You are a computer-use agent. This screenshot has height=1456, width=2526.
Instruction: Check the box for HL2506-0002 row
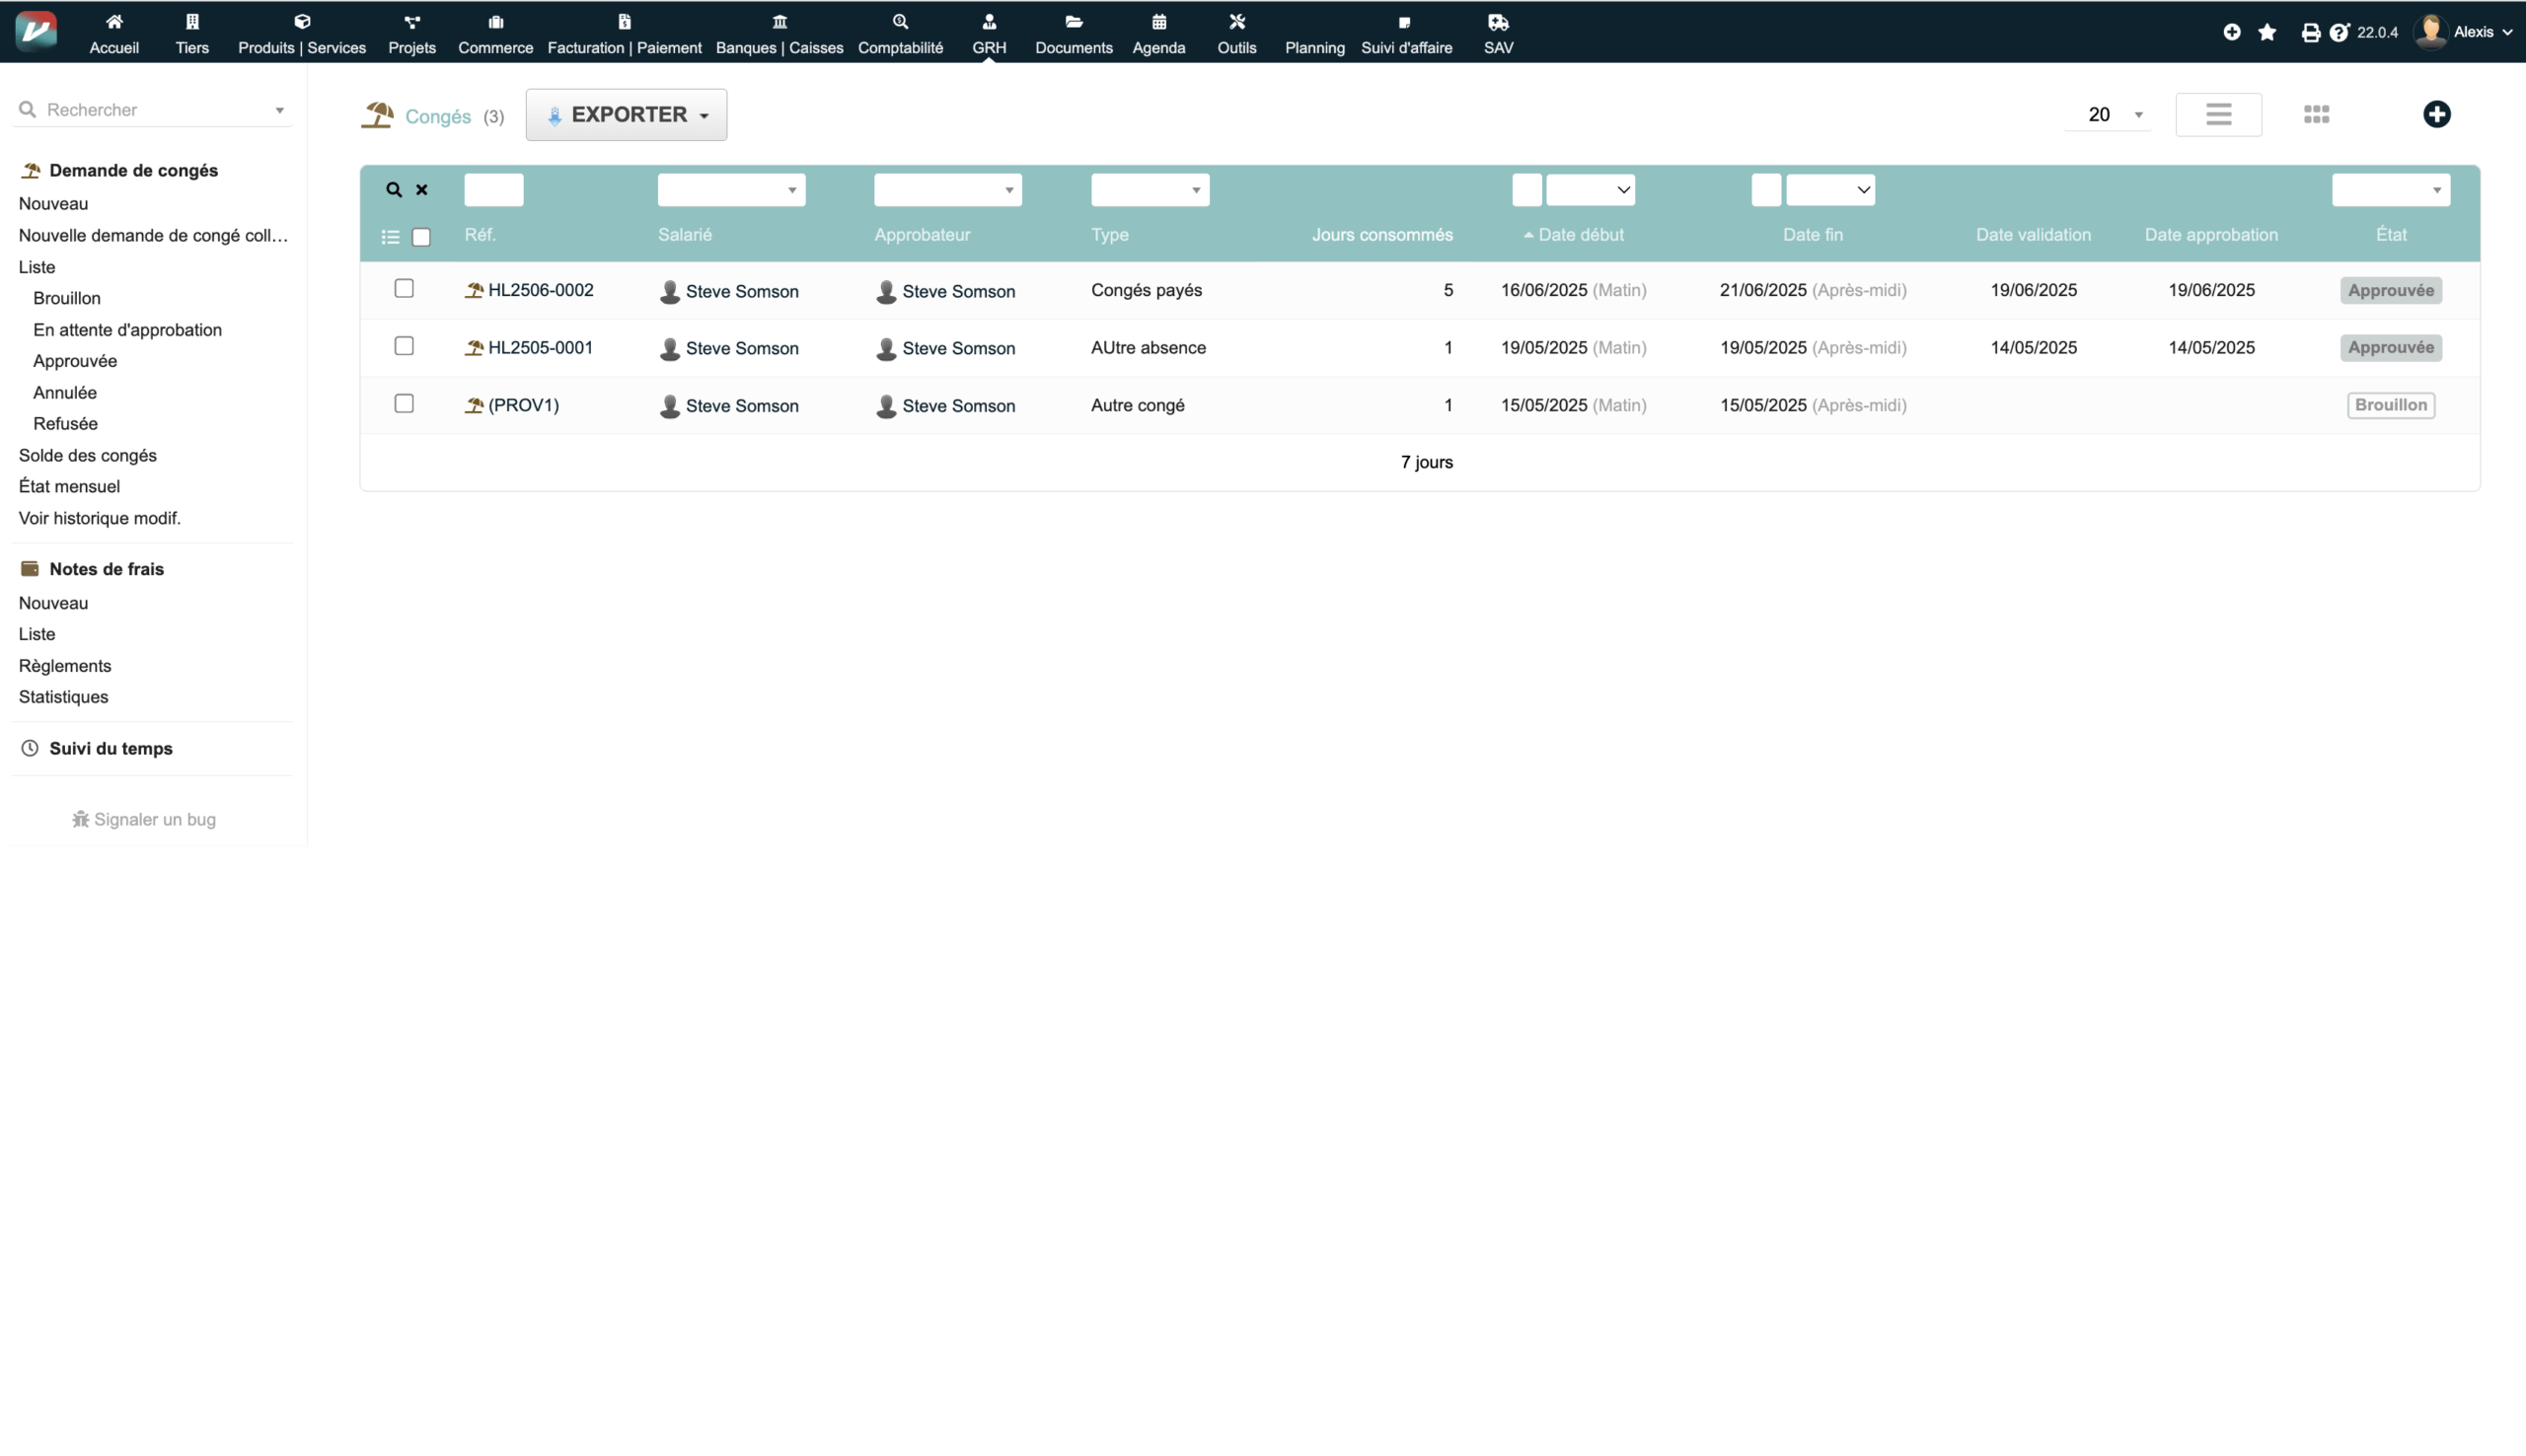[x=404, y=288]
